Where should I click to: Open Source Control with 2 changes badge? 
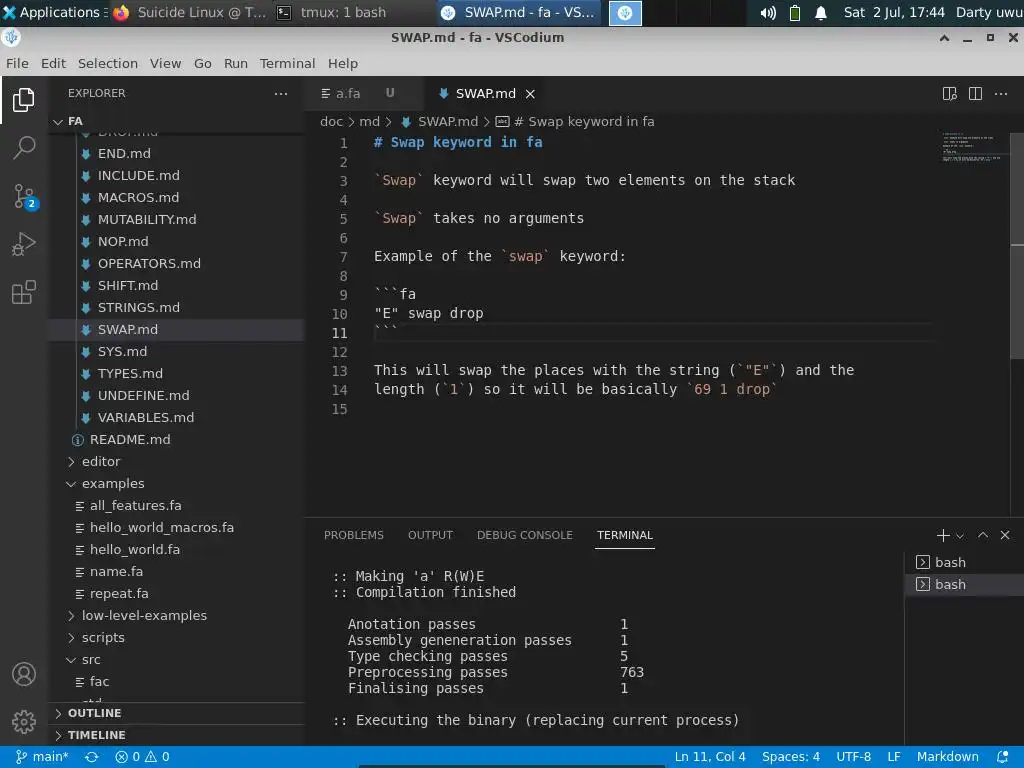[25, 197]
